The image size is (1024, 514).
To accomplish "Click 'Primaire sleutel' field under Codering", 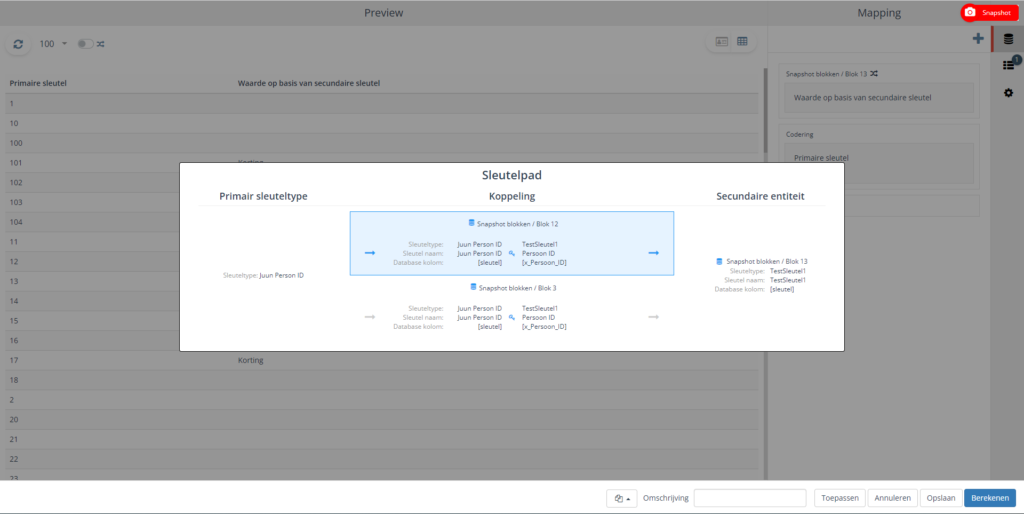I will tap(879, 163).
